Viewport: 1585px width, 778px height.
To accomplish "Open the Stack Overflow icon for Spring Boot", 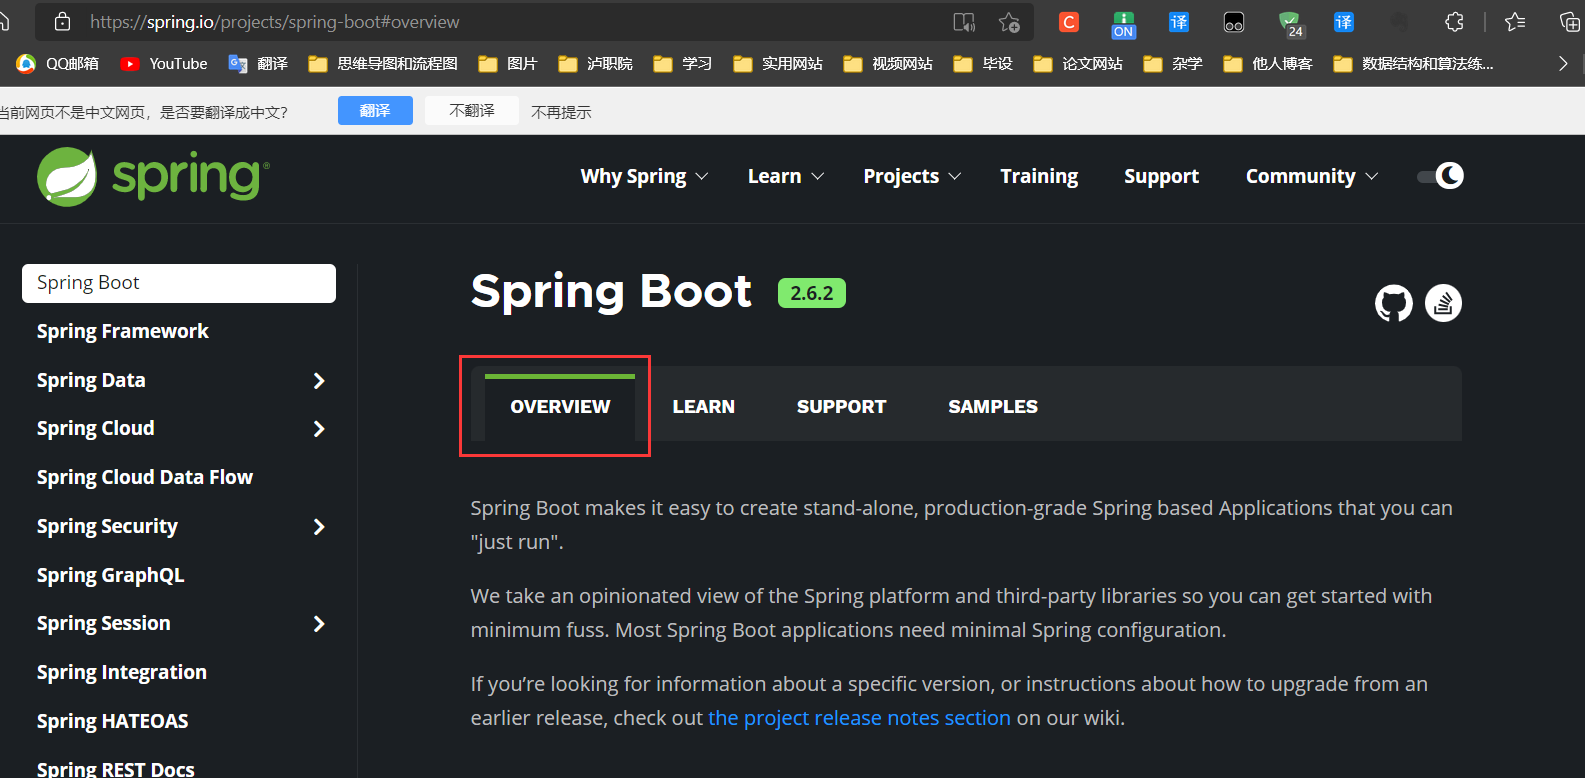I will click(x=1443, y=303).
